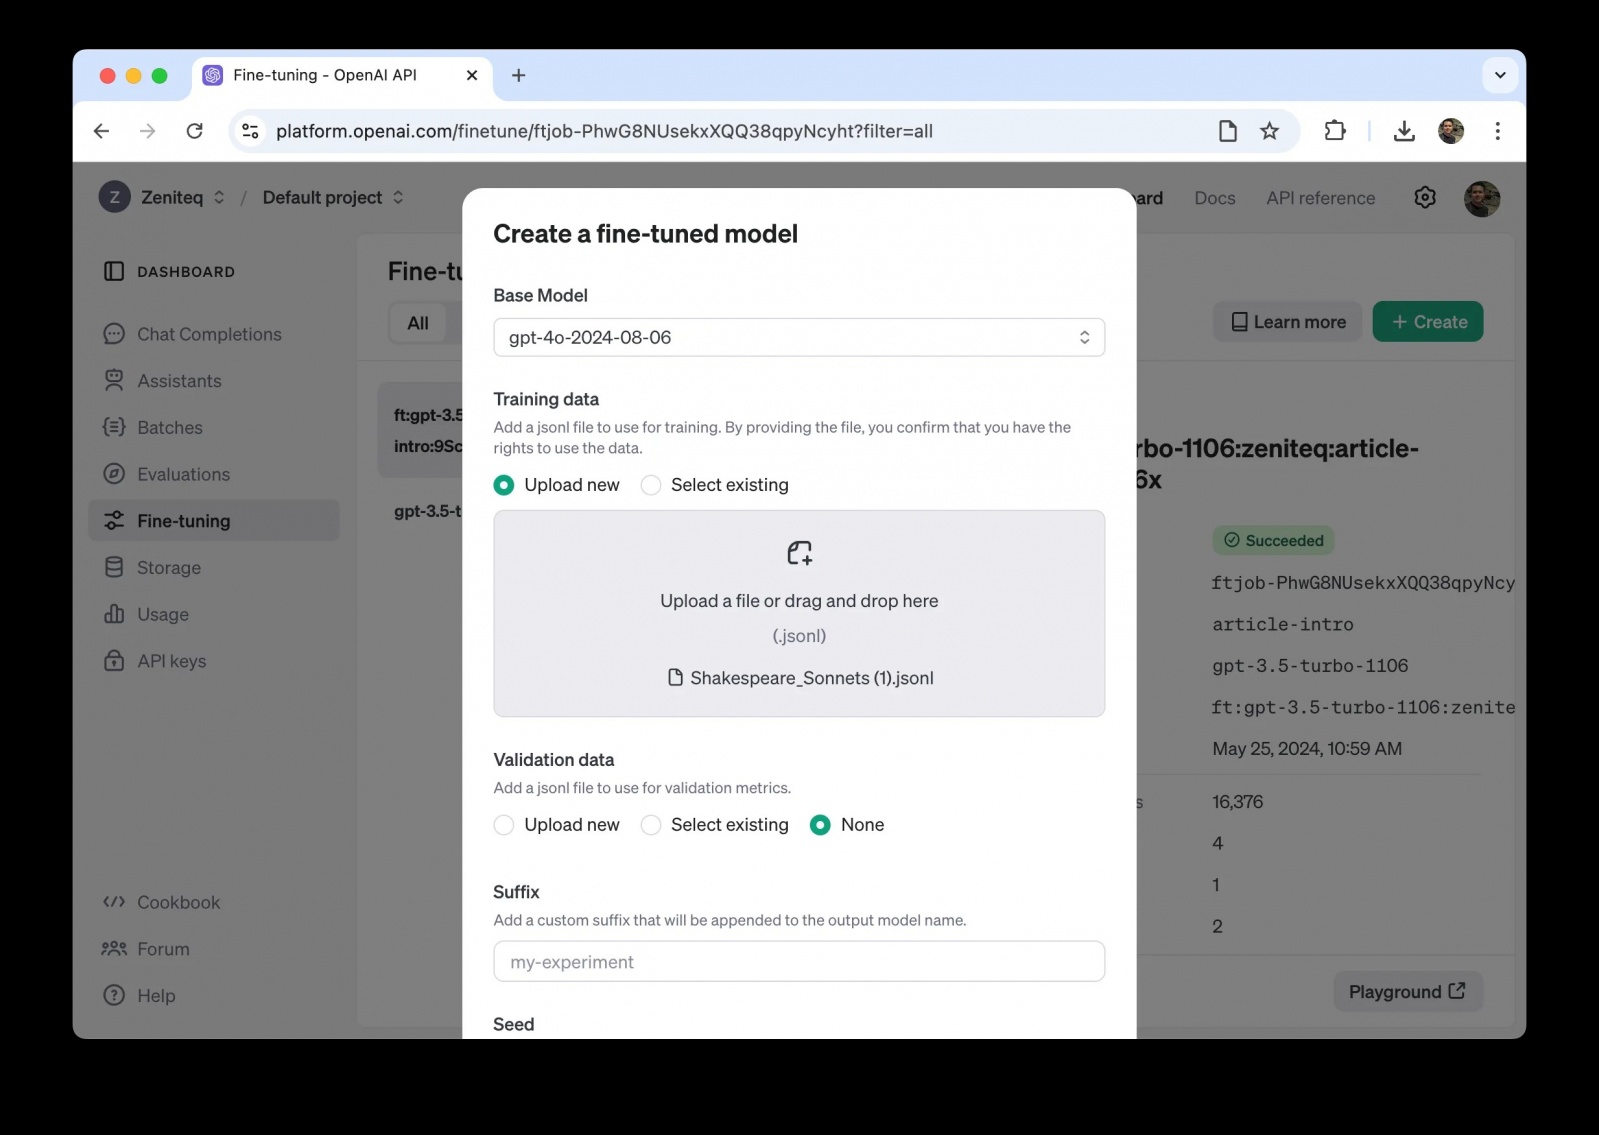Click the Suffix text input field
Viewport: 1599px width, 1135px height.
pos(798,962)
